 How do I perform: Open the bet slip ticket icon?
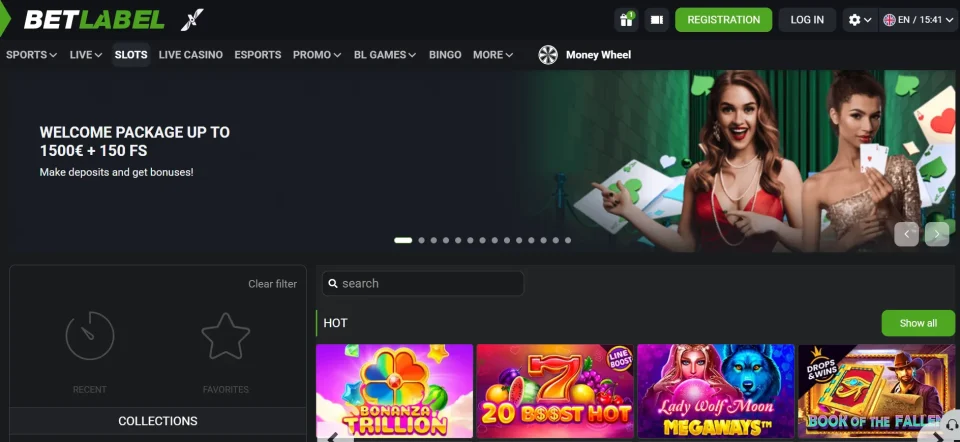[x=657, y=20]
